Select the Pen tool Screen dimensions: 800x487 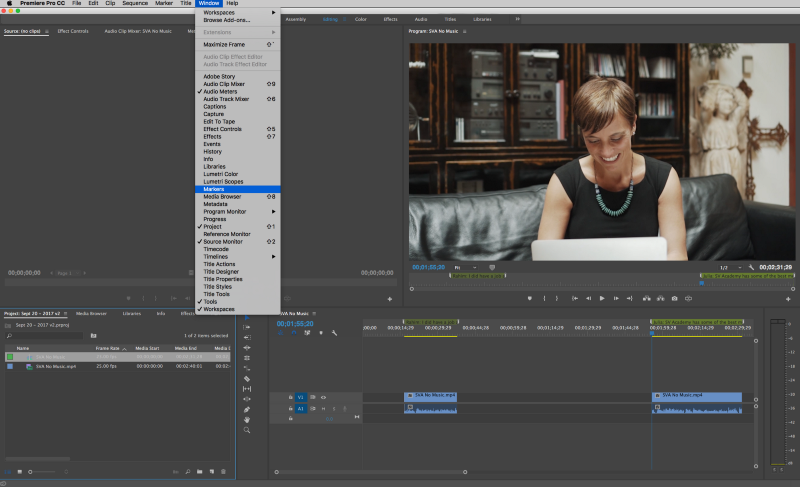247,409
